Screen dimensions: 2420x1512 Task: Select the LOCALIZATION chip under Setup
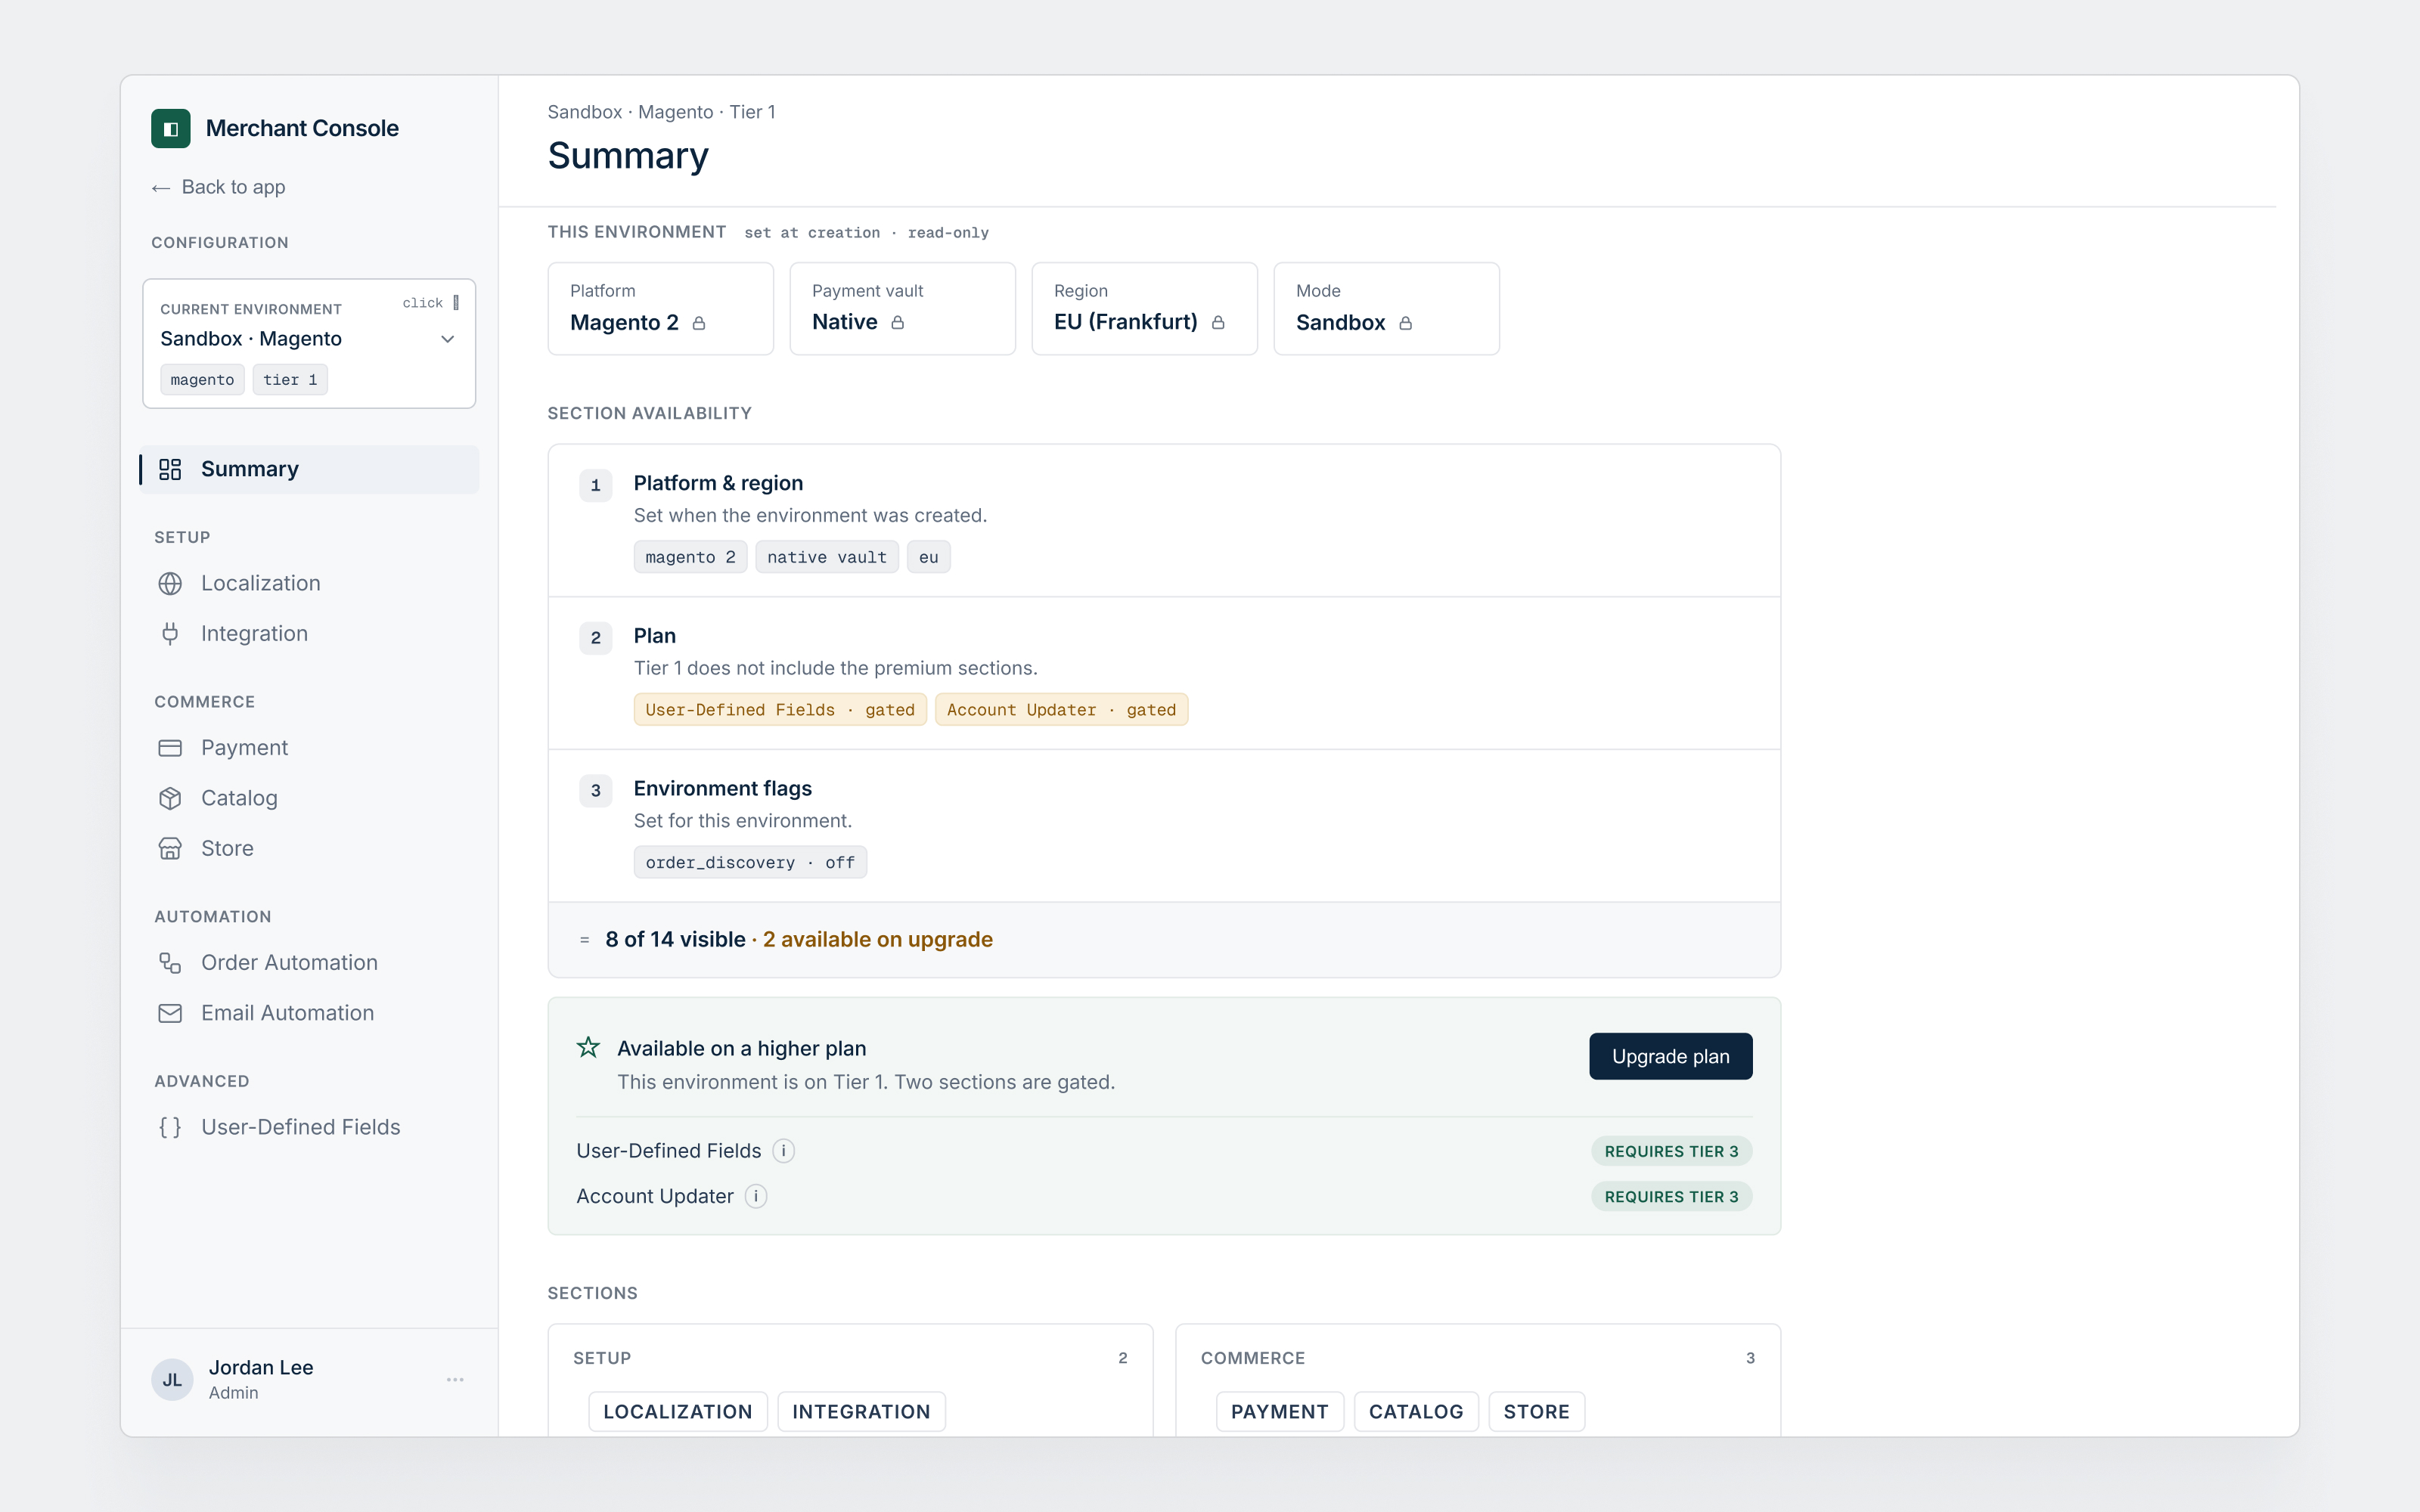[677, 1411]
